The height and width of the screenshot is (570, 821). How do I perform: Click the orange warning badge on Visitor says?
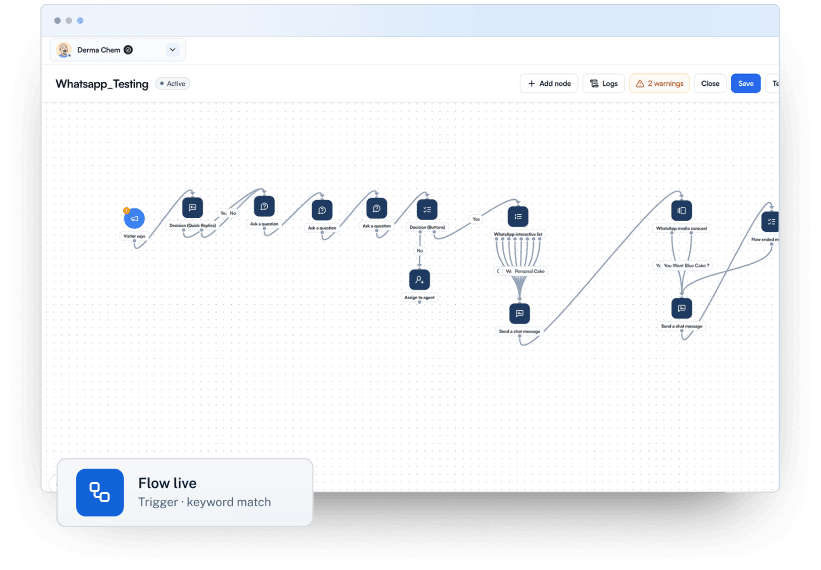point(126,210)
